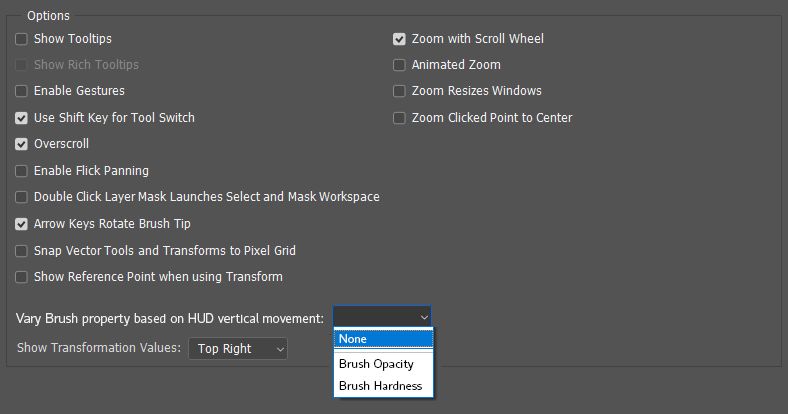788x414 pixels.
Task: Click the Overscroll label text
Action: [61, 144]
